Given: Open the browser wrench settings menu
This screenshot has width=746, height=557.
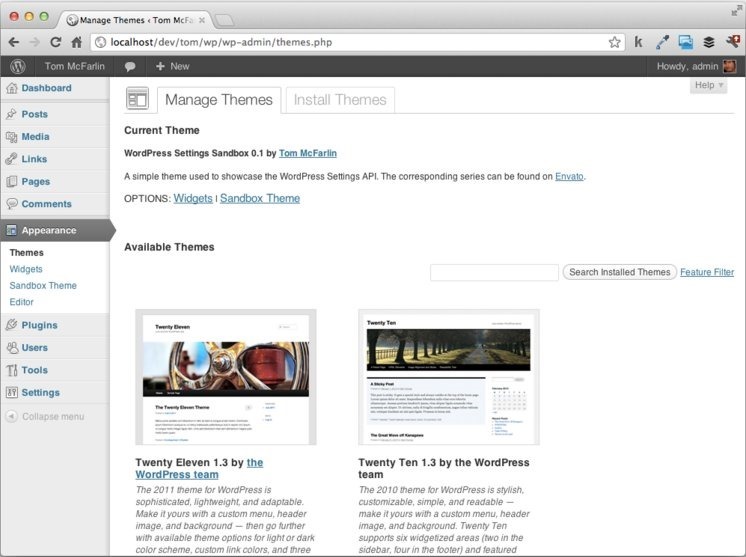Looking at the screenshot, I should point(733,41).
